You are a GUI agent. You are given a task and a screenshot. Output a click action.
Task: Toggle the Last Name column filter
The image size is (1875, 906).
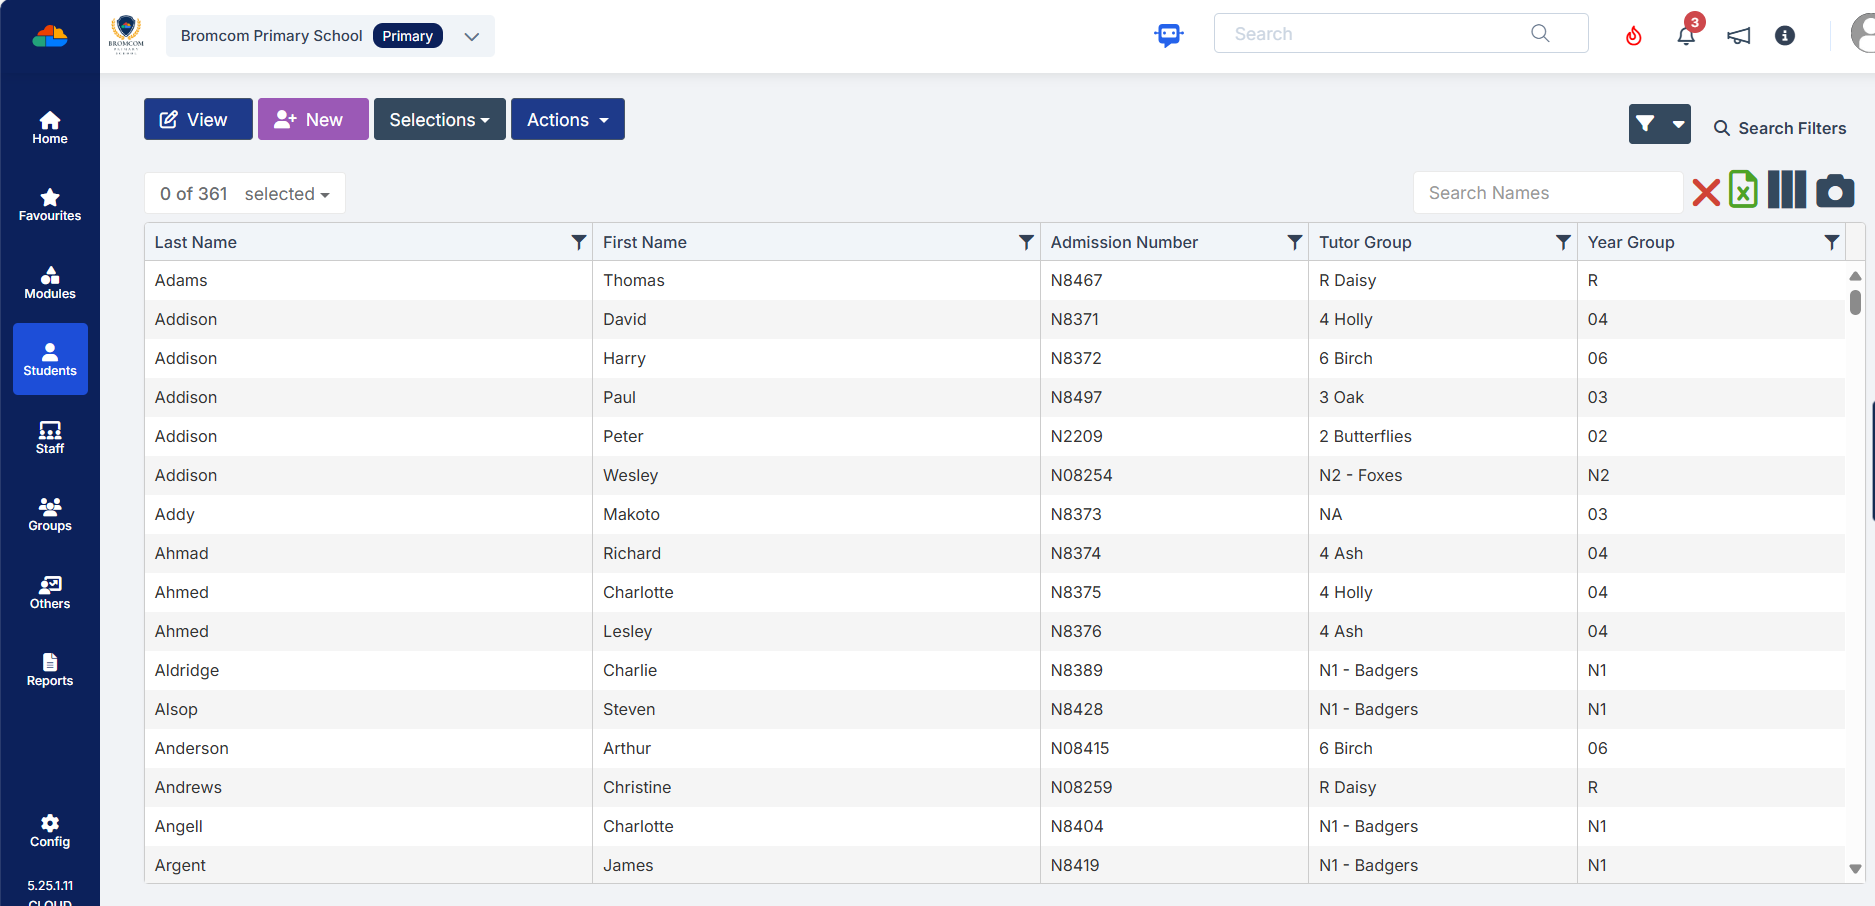point(578,242)
